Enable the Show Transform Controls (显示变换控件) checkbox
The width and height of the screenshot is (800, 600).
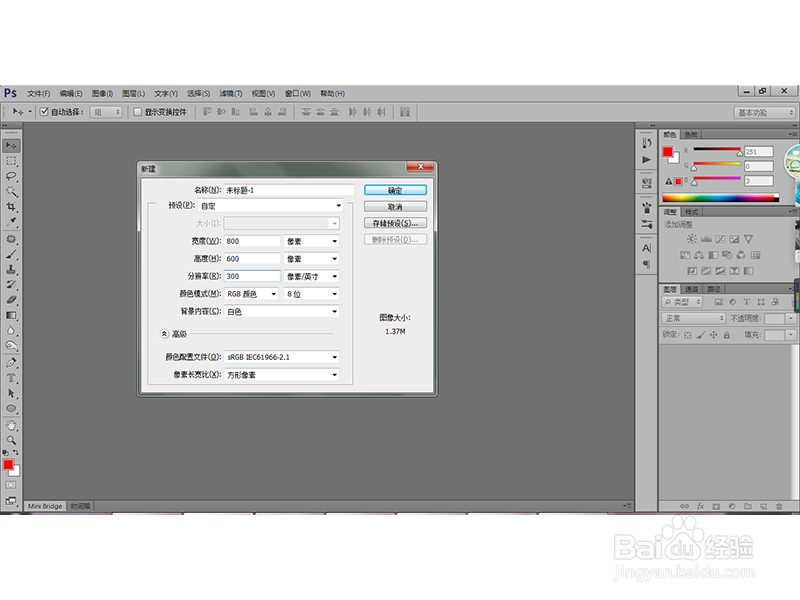click(x=137, y=112)
